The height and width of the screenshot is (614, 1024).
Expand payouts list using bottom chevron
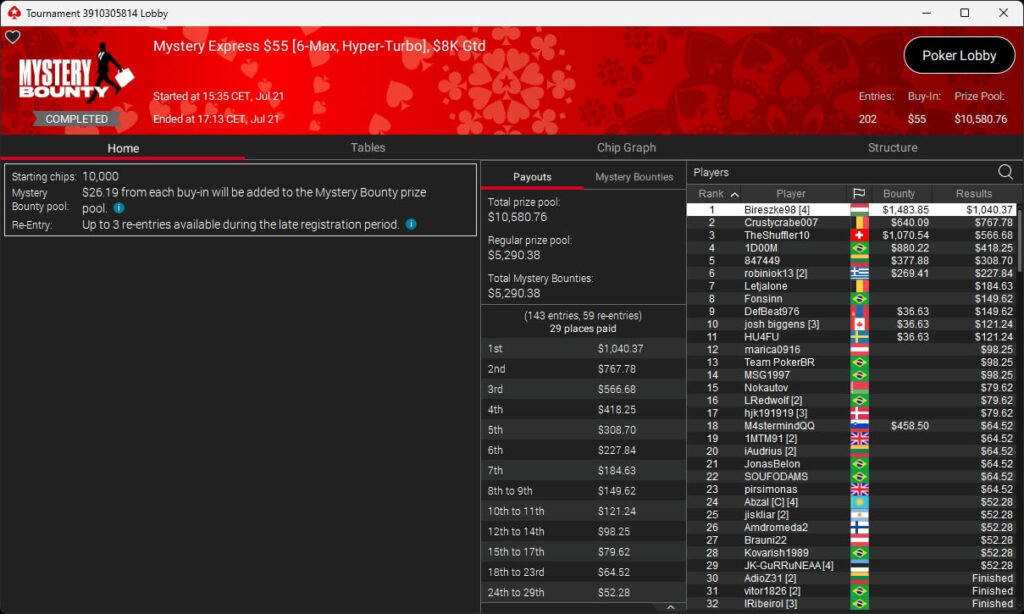pos(670,606)
